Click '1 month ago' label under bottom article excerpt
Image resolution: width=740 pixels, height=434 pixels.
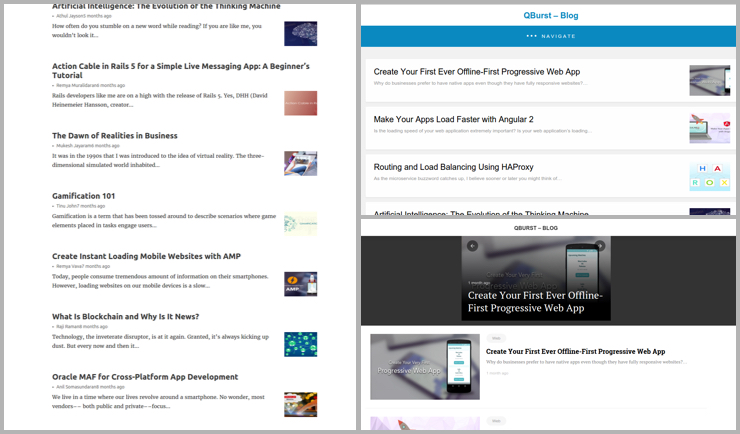click(497, 373)
